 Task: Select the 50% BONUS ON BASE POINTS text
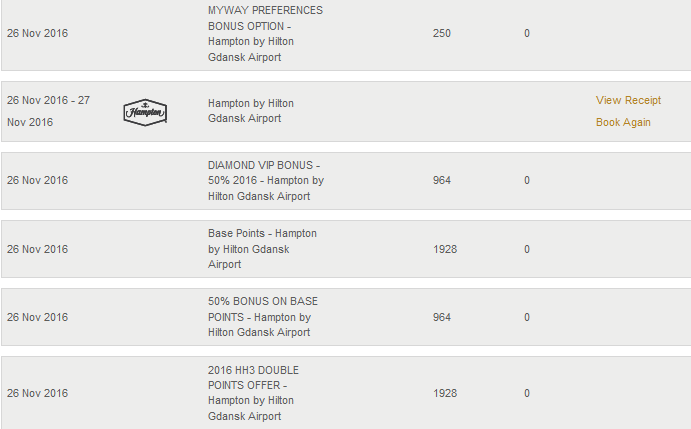(x=263, y=317)
